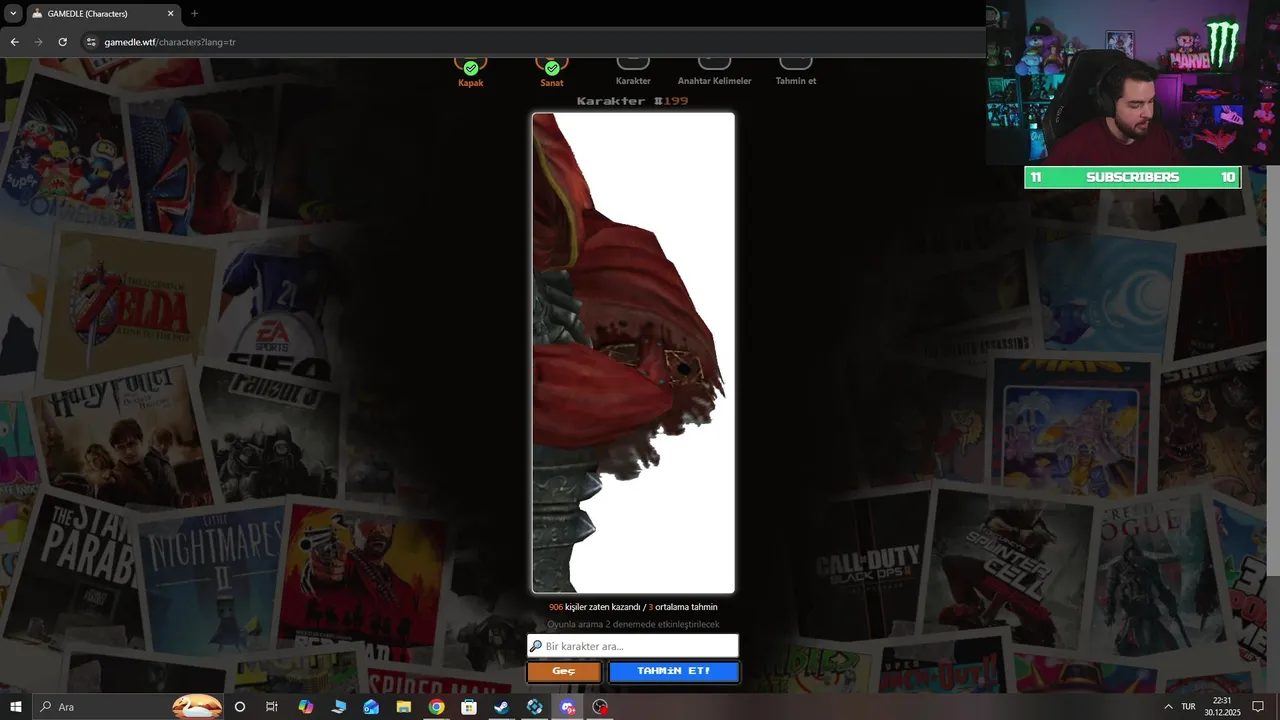The image size is (1280, 720).
Task: Close the GAMEDLE browser tab
Action: [170, 14]
